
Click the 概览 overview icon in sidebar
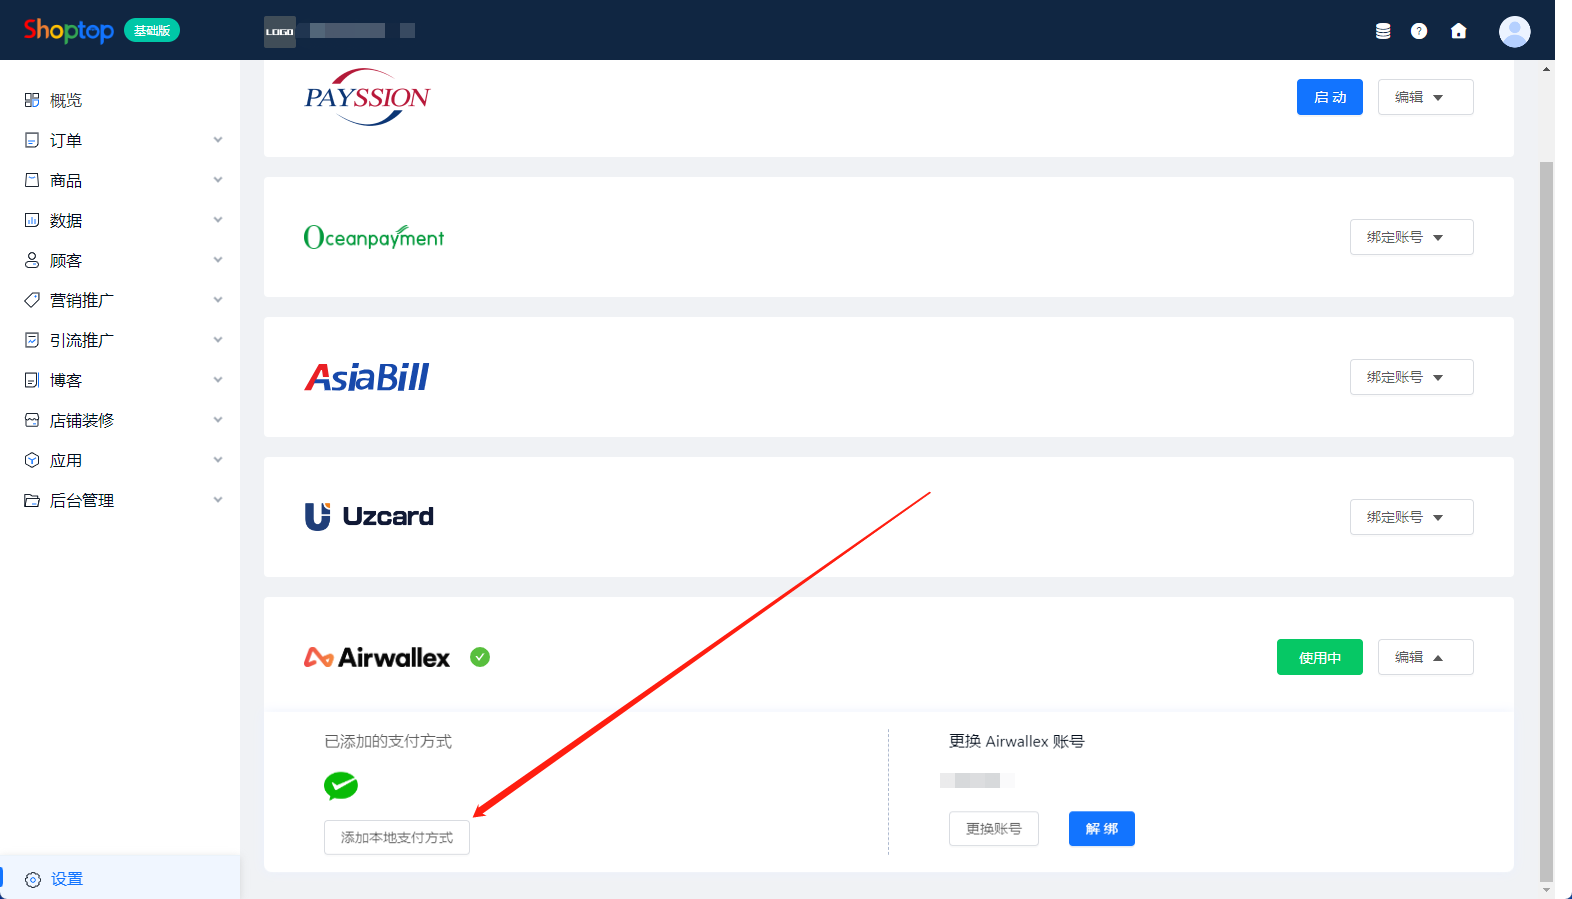(32, 100)
